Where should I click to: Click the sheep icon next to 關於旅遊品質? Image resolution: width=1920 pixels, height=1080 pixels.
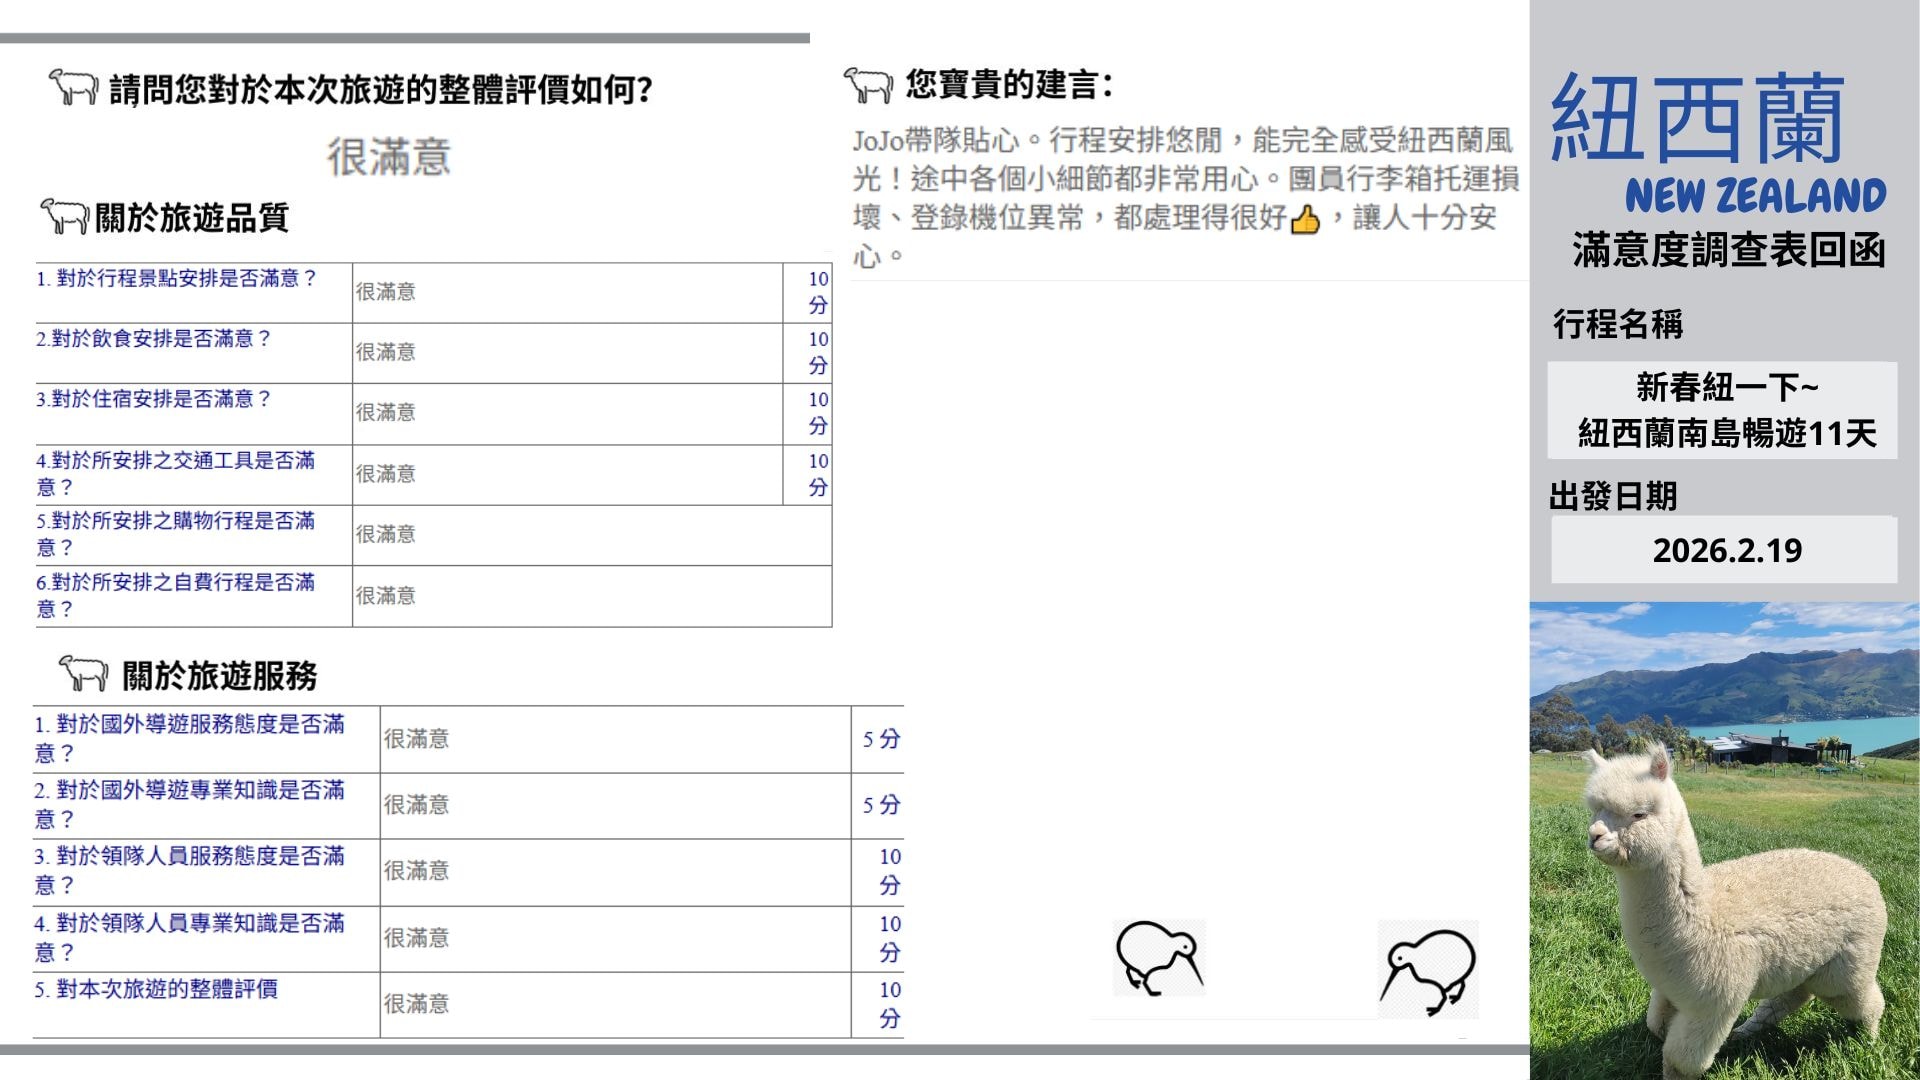64,215
